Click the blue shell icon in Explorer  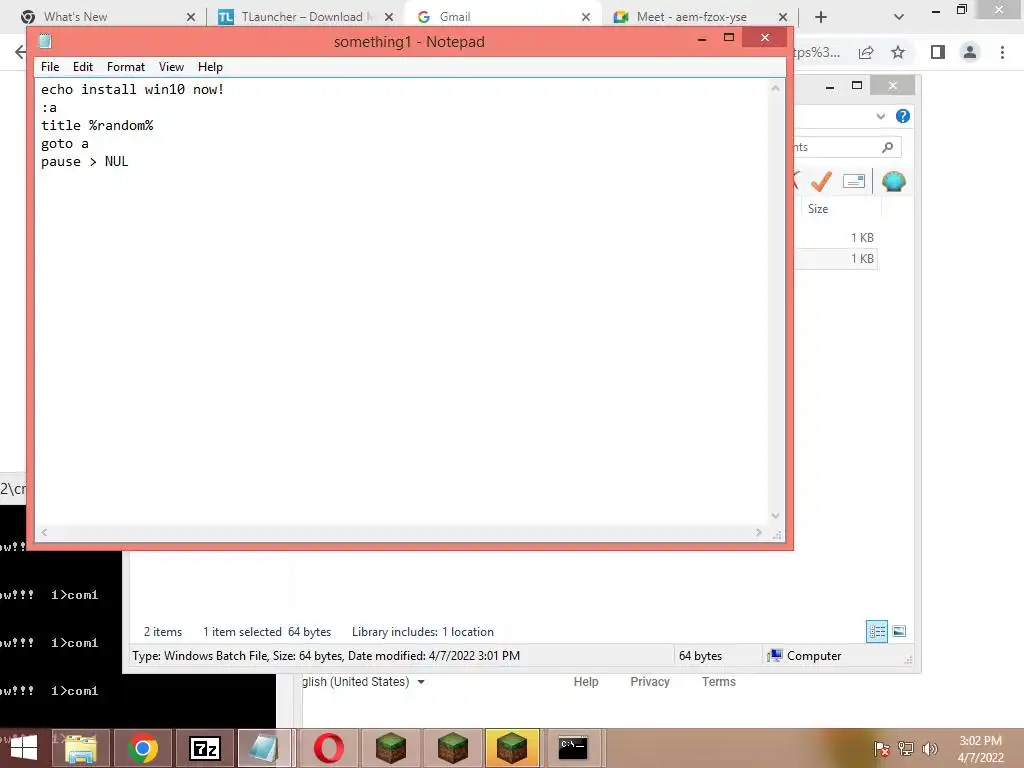893,181
